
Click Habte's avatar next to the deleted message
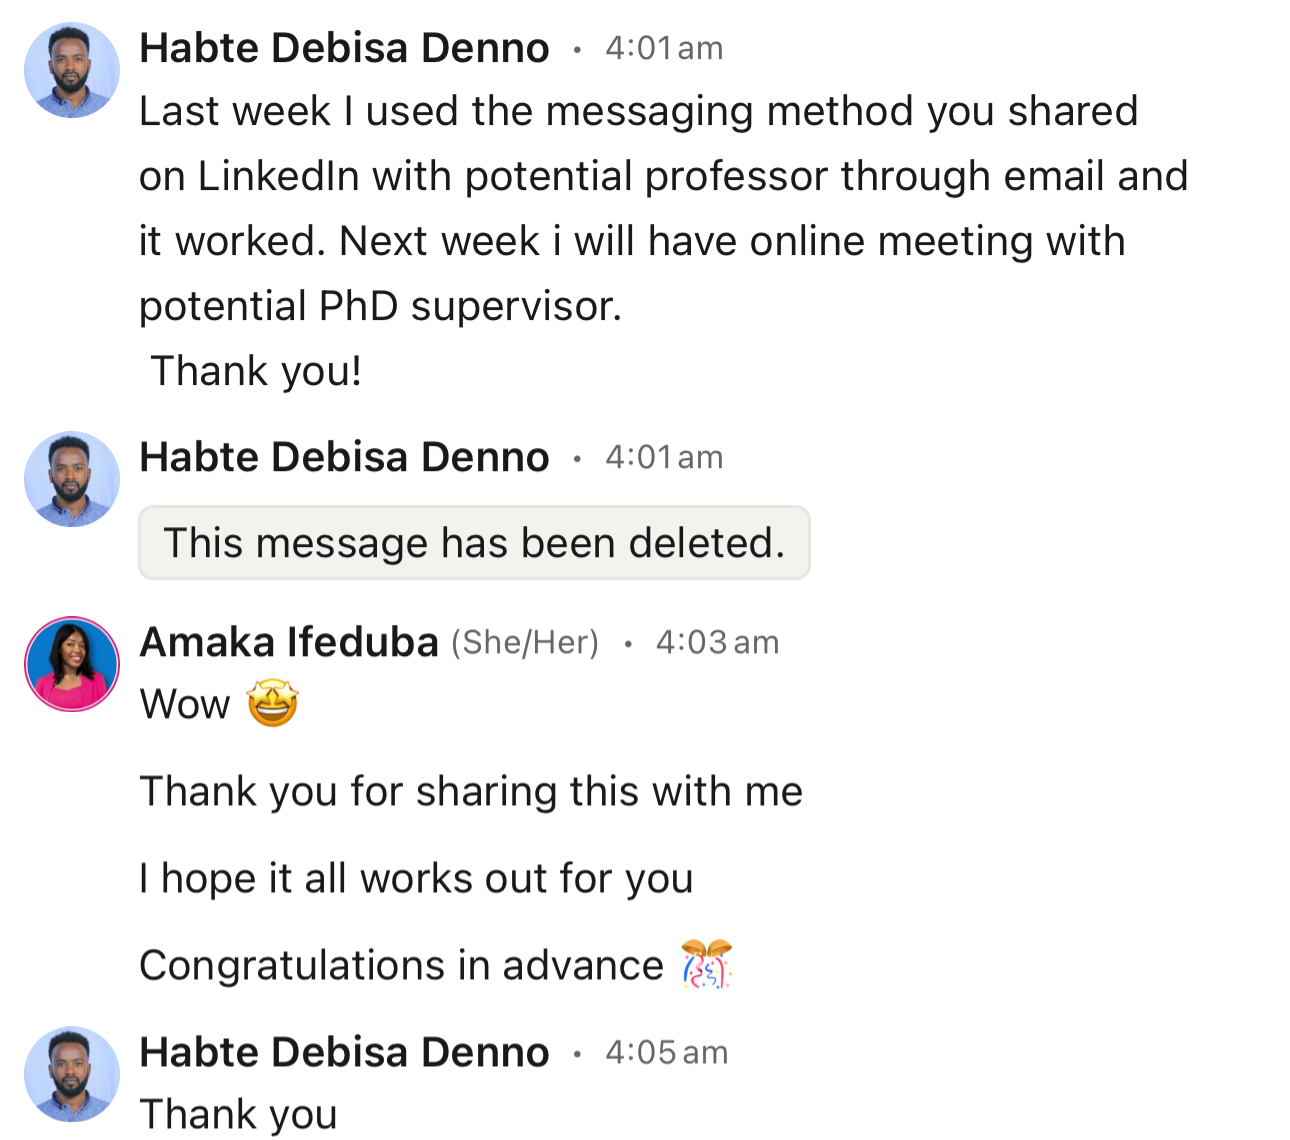pyautogui.click(x=72, y=479)
